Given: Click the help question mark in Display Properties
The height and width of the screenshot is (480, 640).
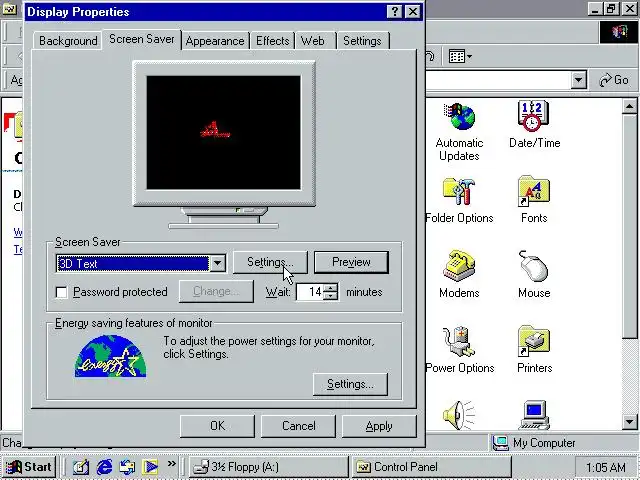Looking at the screenshot, I should coord(394,11).
